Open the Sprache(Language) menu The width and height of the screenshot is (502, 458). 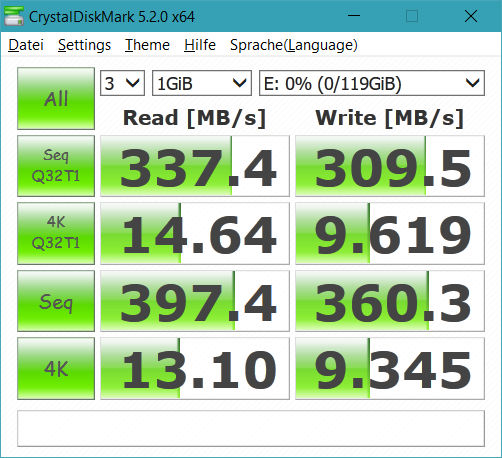(x=294, y=45)
